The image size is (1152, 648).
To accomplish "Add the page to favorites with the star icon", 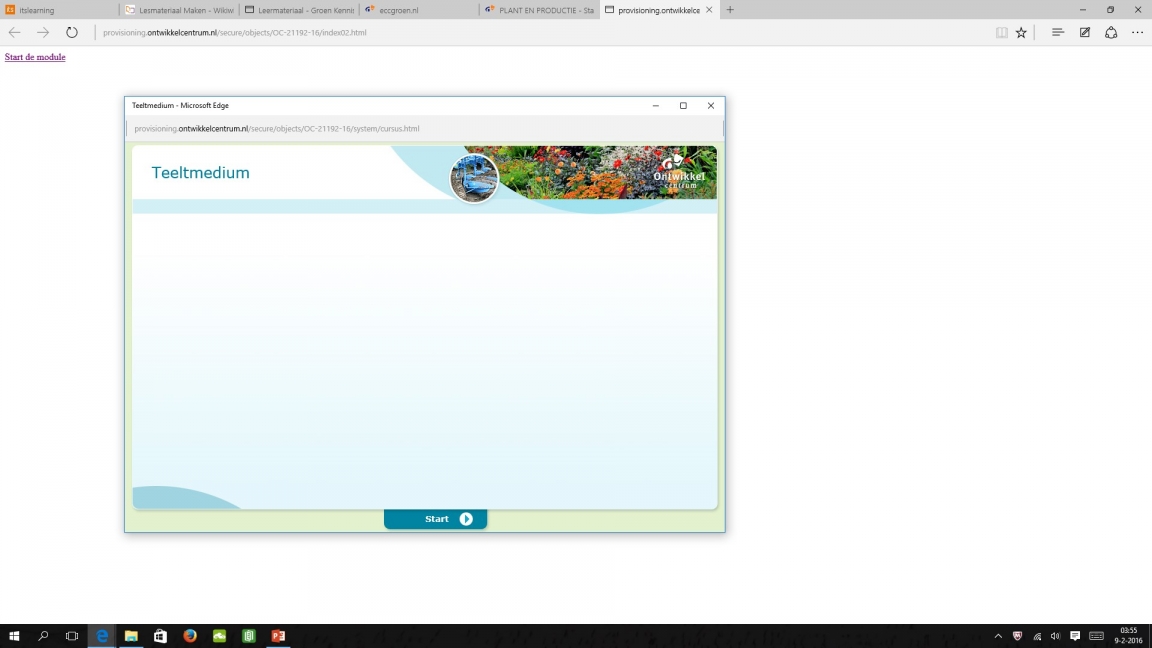I will click(1021, 32).
